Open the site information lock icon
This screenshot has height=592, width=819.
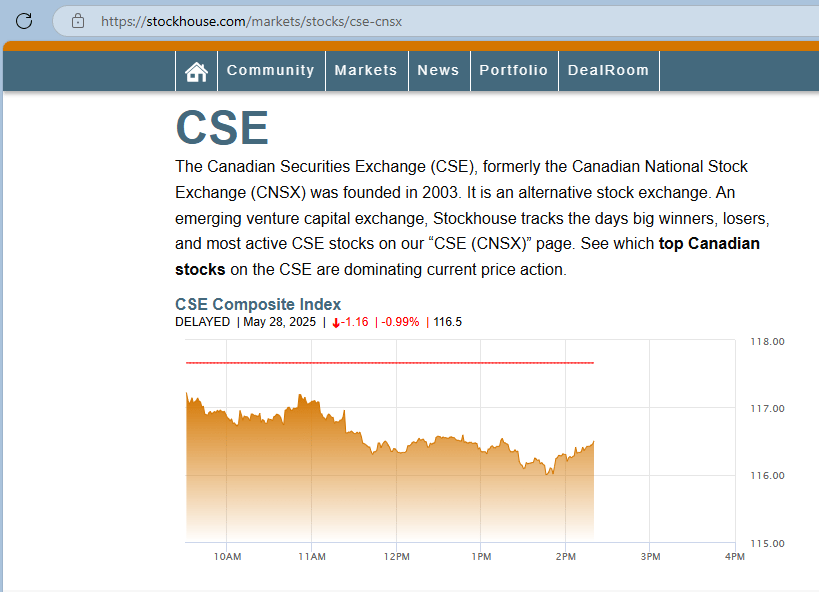77,20
